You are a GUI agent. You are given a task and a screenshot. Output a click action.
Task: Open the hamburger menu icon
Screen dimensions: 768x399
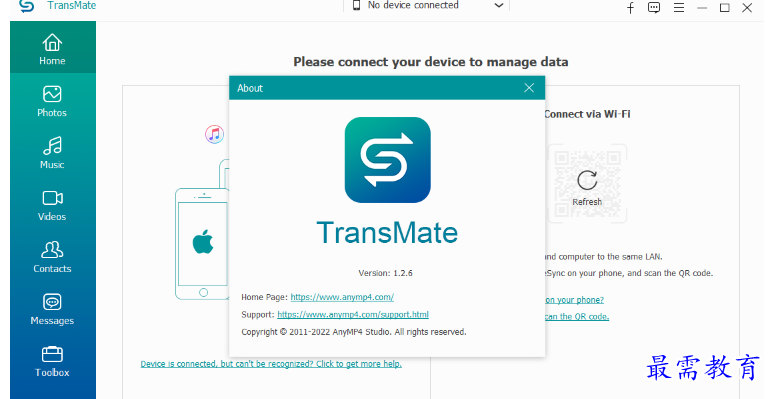(x=679, y=7)
